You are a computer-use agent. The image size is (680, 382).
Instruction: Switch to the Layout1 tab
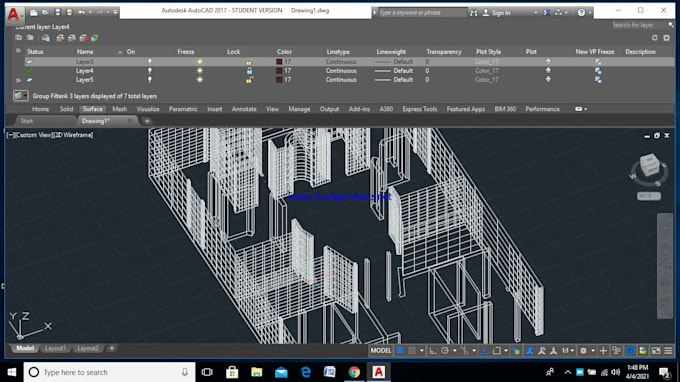pyautogui.click(x=56, y=348)
